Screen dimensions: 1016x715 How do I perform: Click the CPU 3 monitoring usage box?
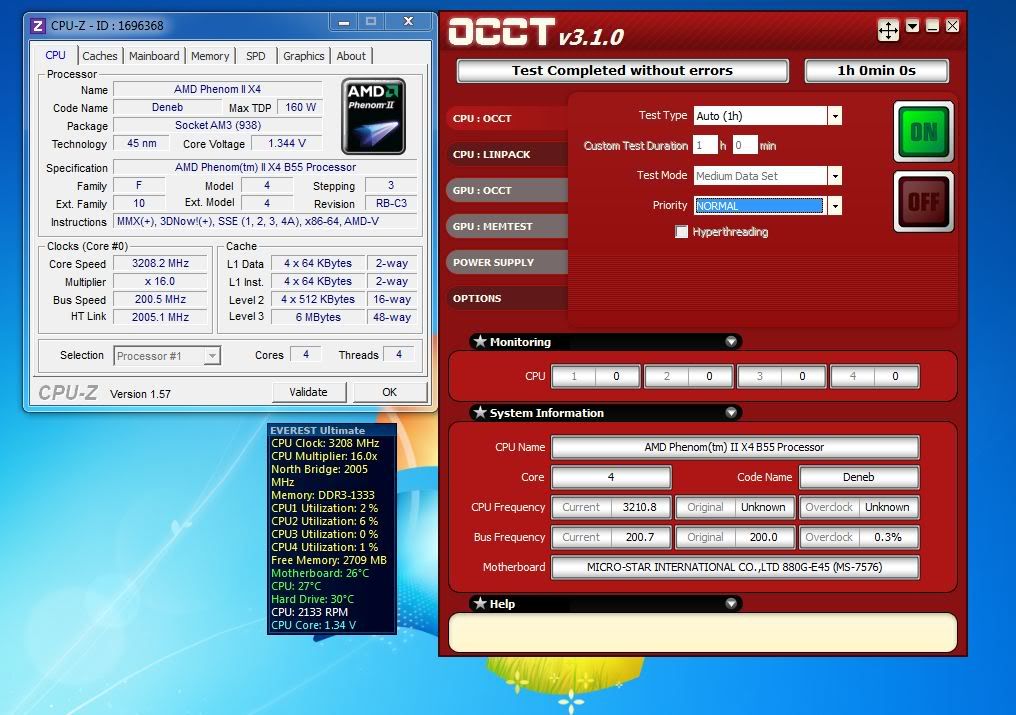781,376
